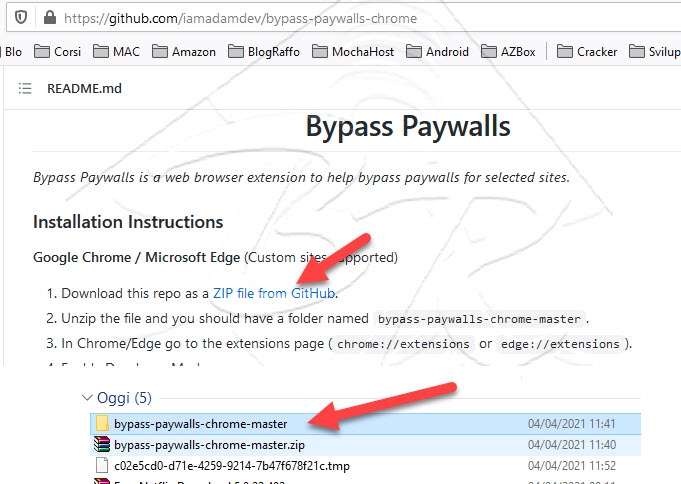Select bypass-paywalls-chrome-master.zip file
The width and height of the screenshot is (681, 484).
365,445
